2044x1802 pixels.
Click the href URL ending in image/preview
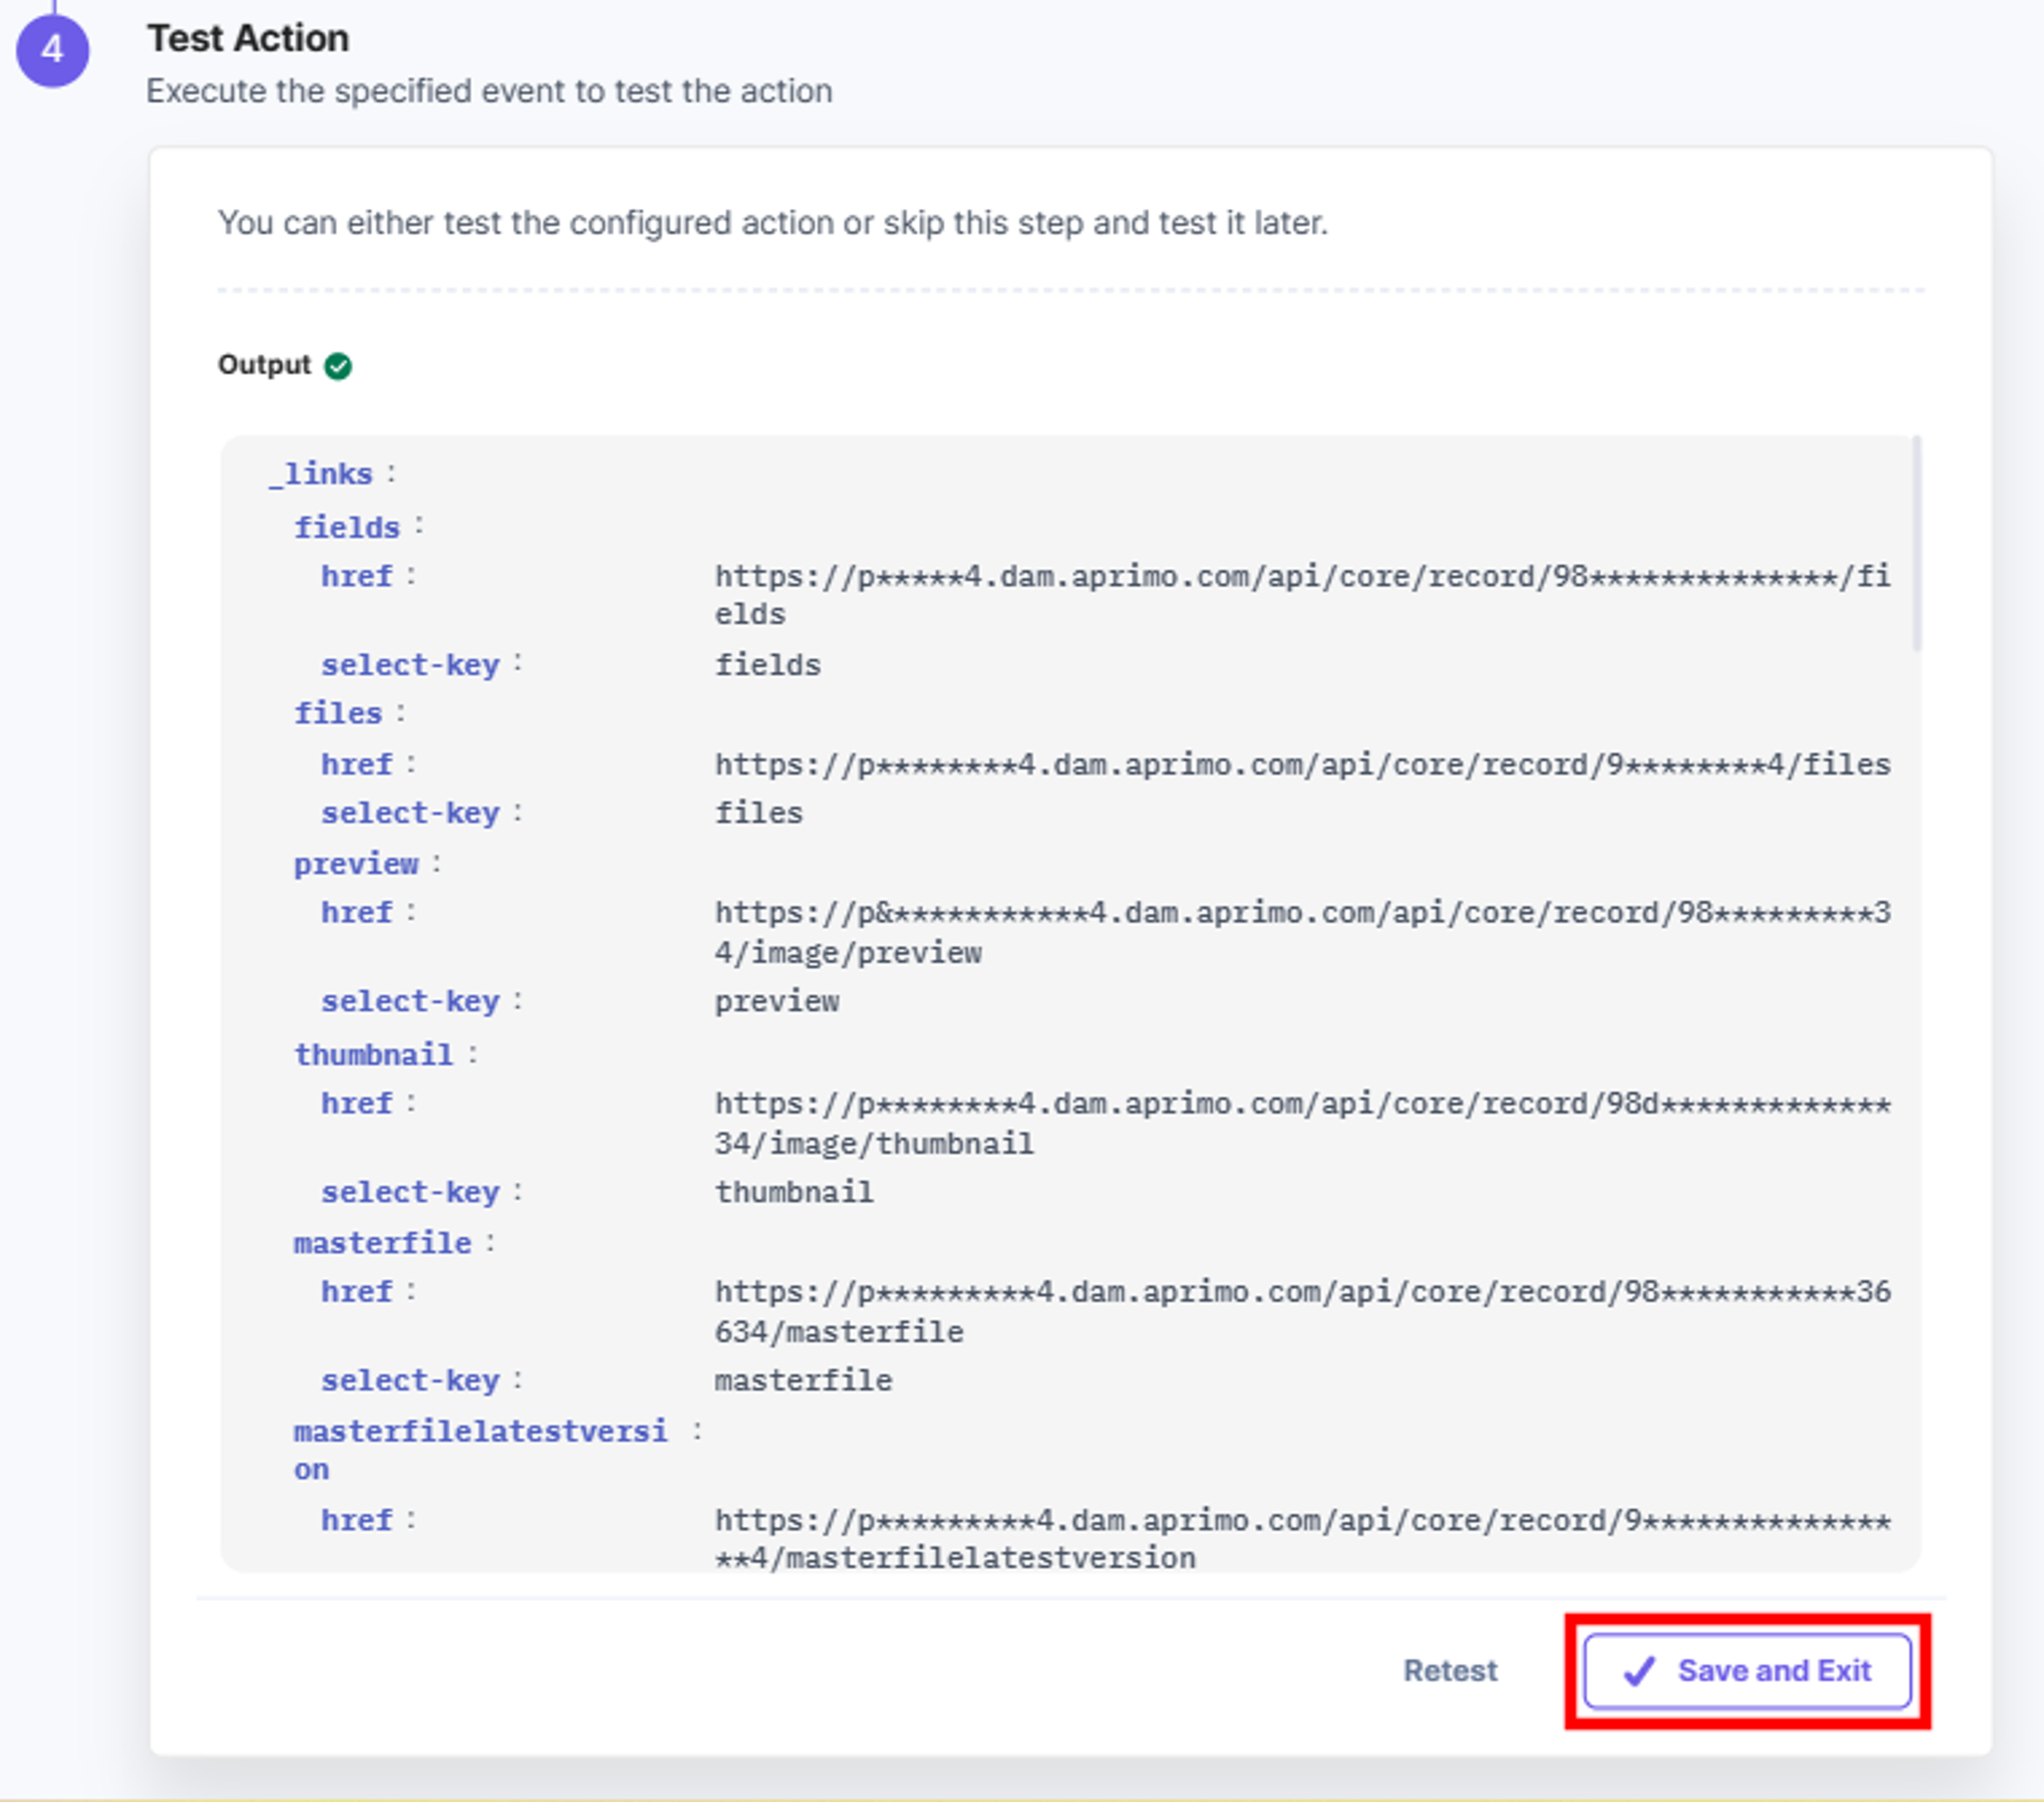click(1302, 932)
